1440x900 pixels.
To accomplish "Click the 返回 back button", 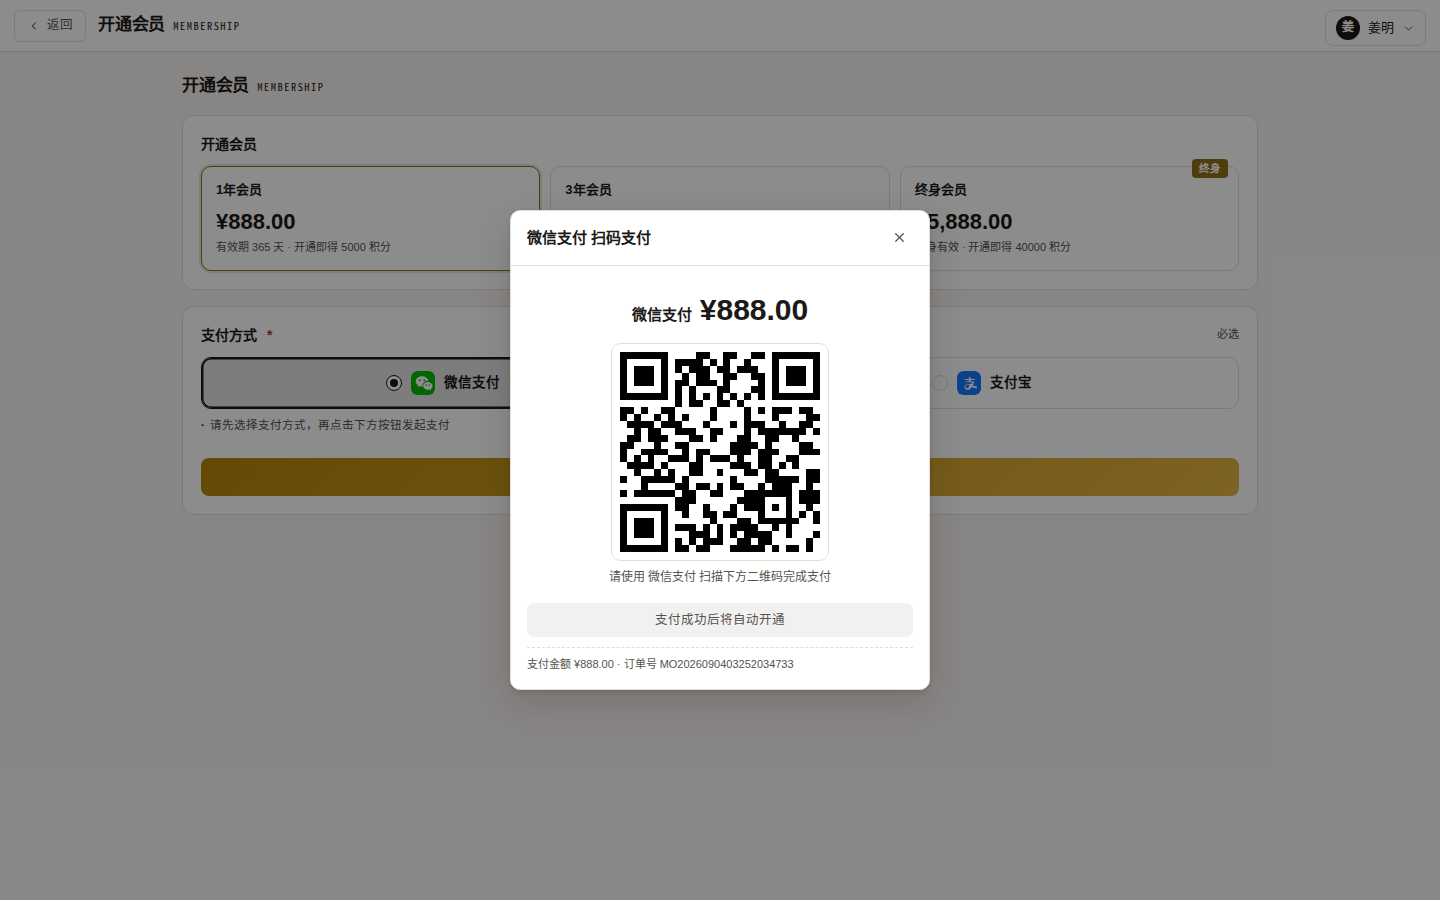I will point(50,26).
